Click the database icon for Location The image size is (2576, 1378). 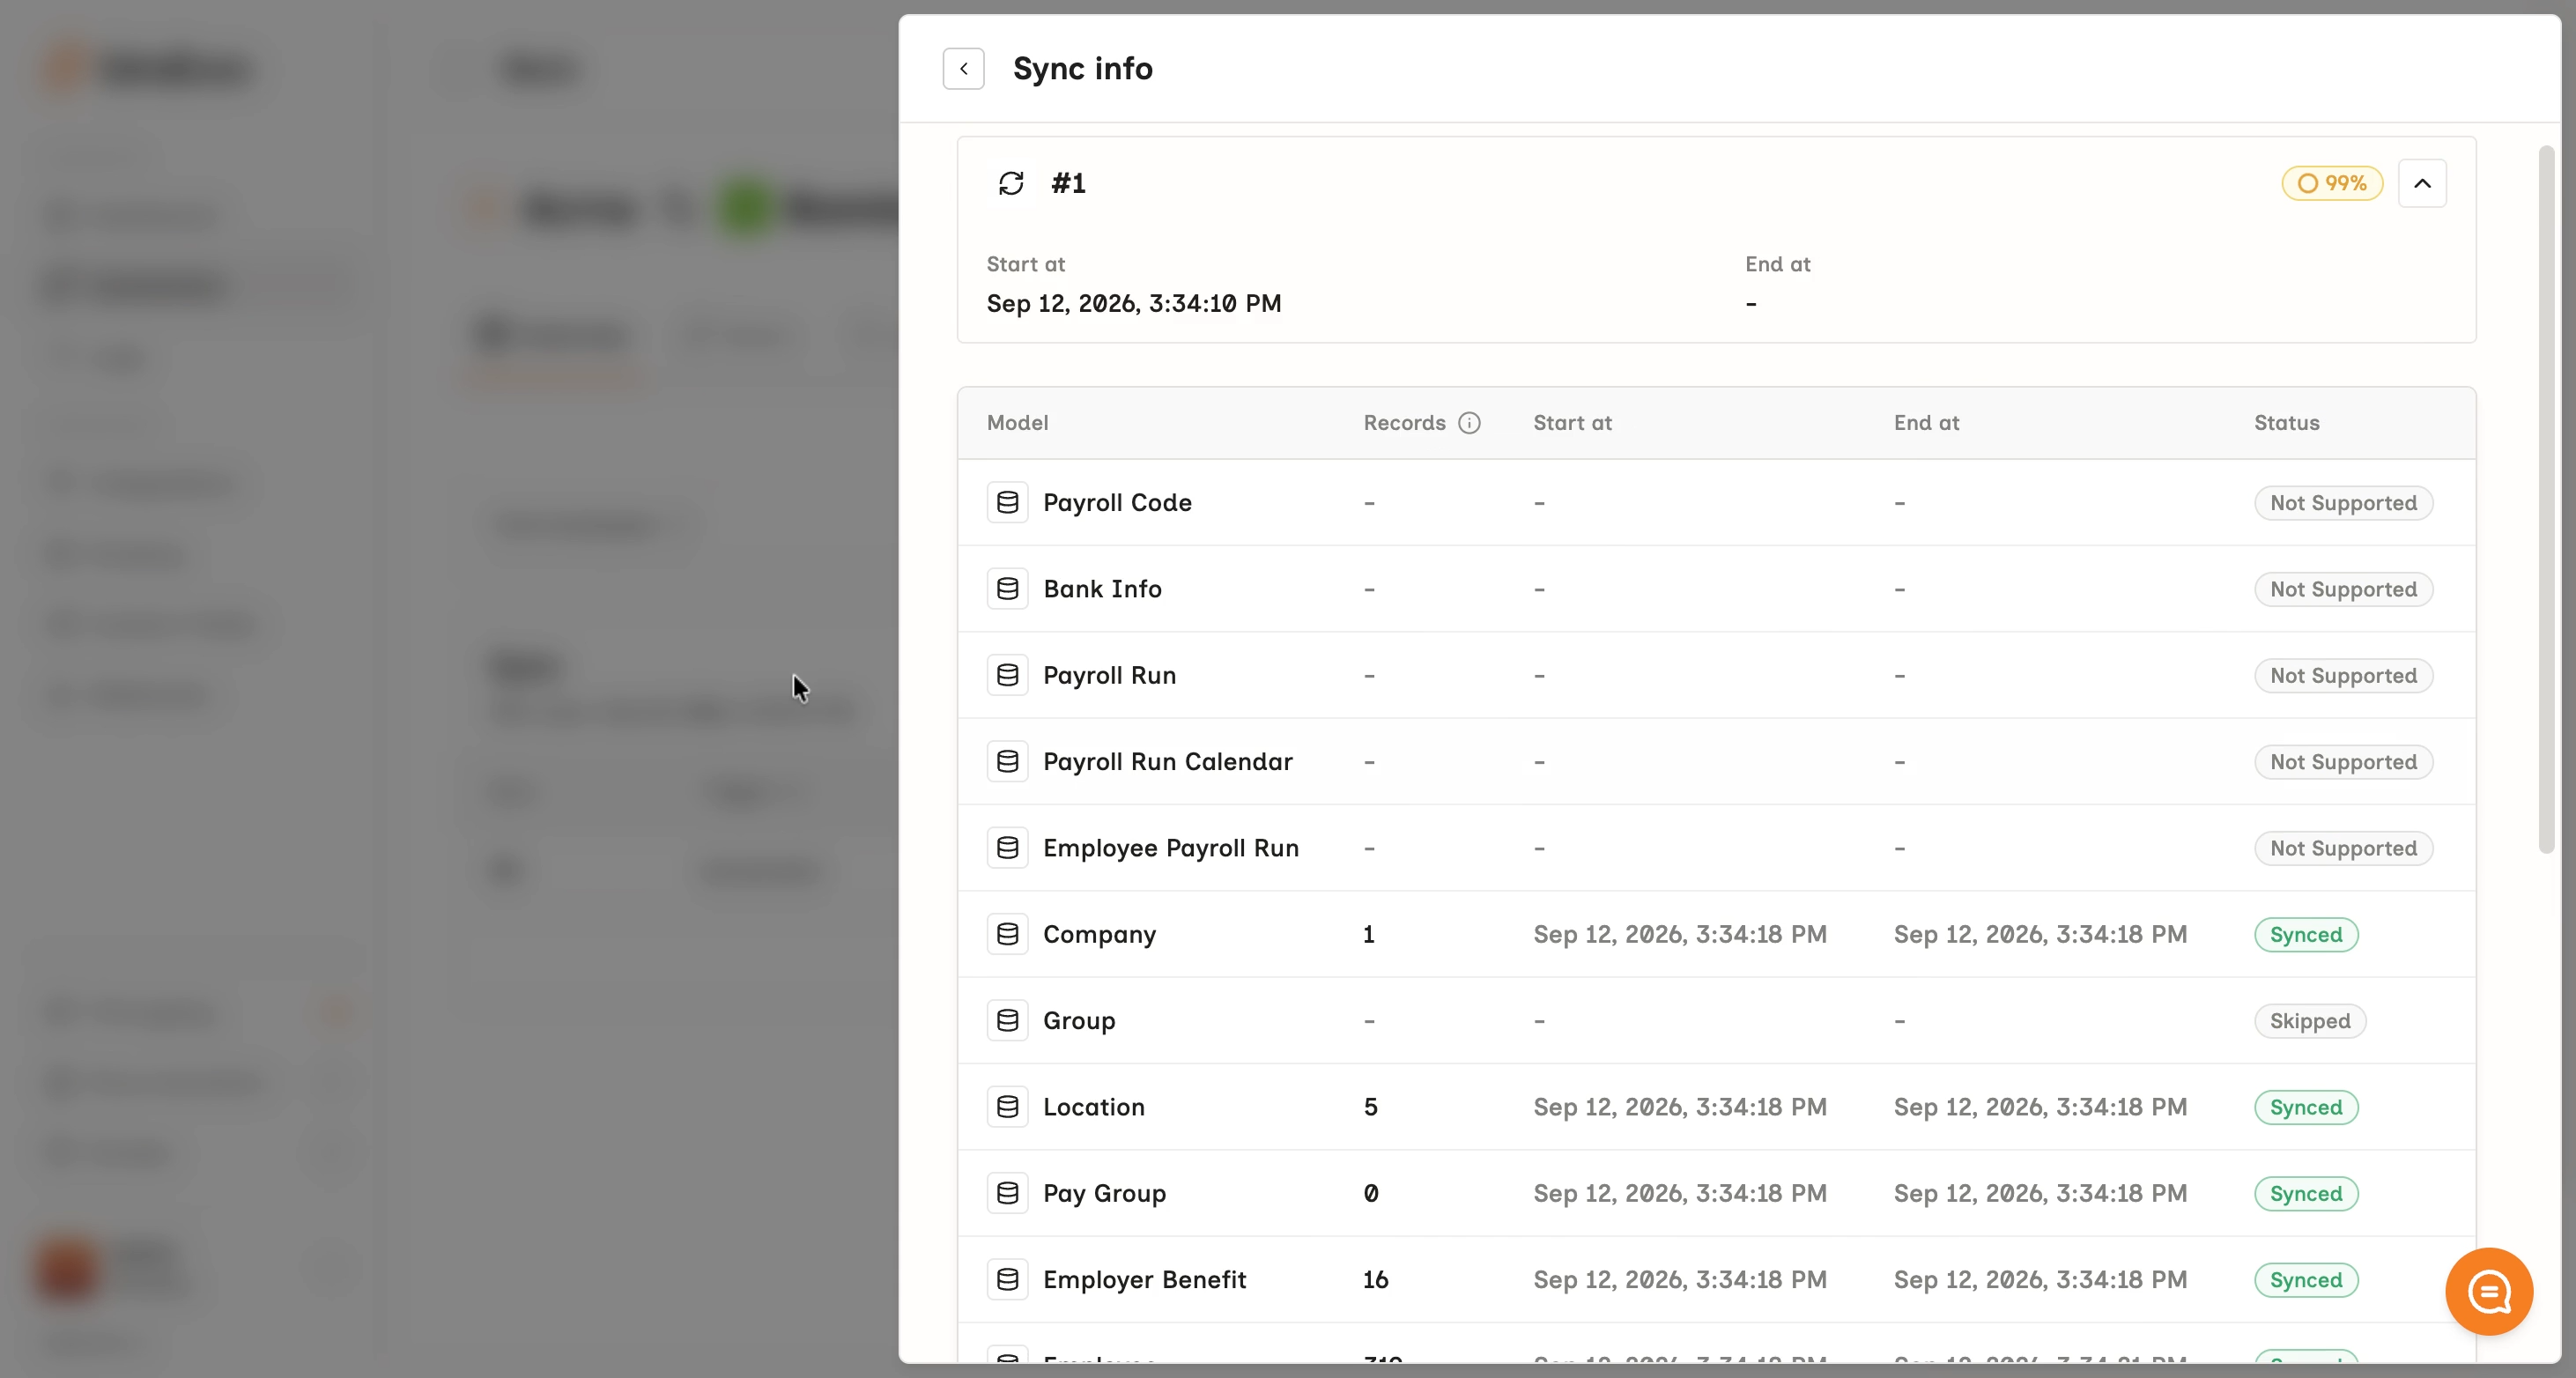point(1008,1107)
